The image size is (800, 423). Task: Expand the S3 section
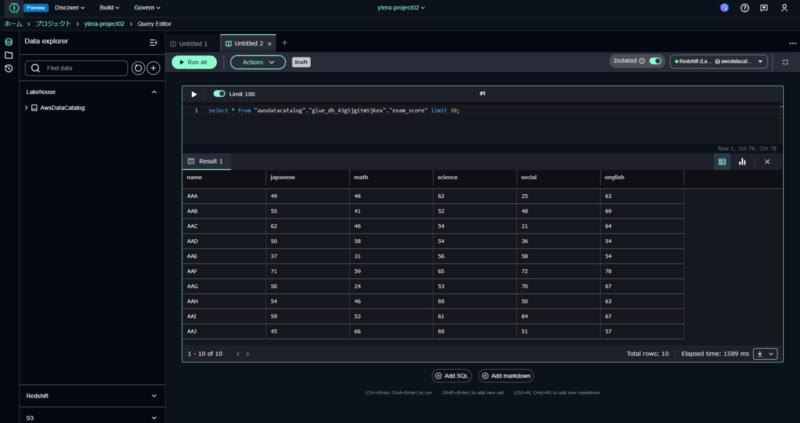pyautogui.click(x=153, y=417)
